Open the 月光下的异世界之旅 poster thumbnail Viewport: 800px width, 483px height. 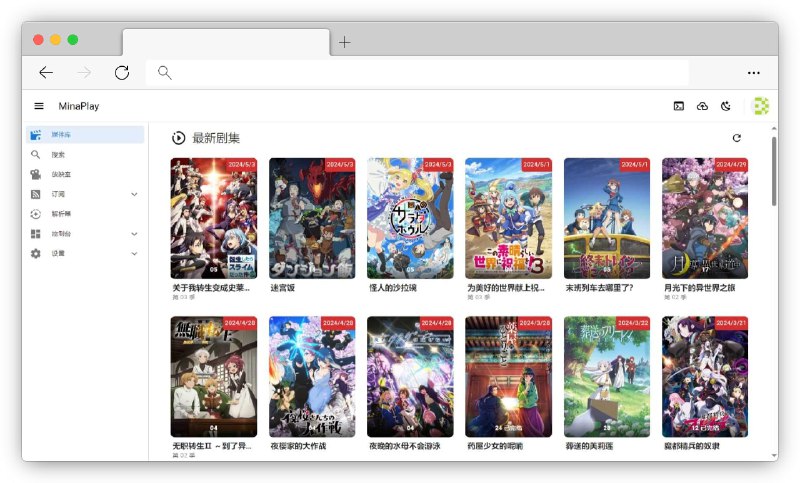click(704, 218)
